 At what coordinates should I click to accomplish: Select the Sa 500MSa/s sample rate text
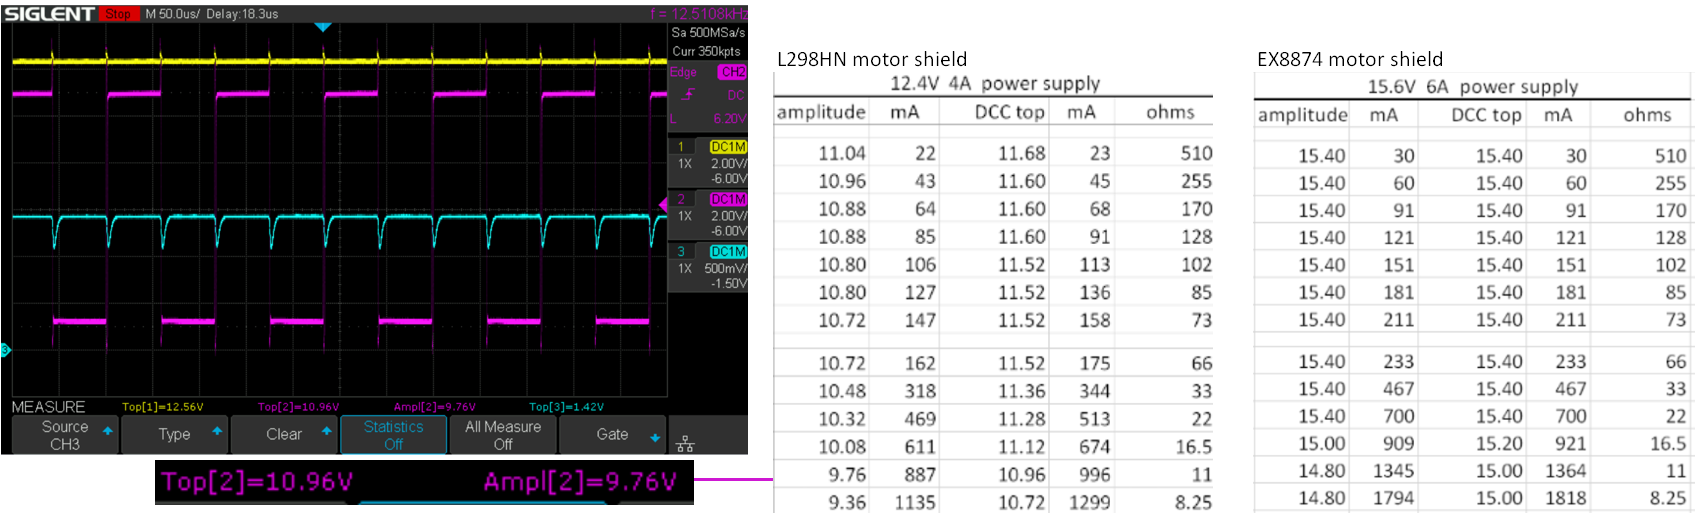click(708, 32)
